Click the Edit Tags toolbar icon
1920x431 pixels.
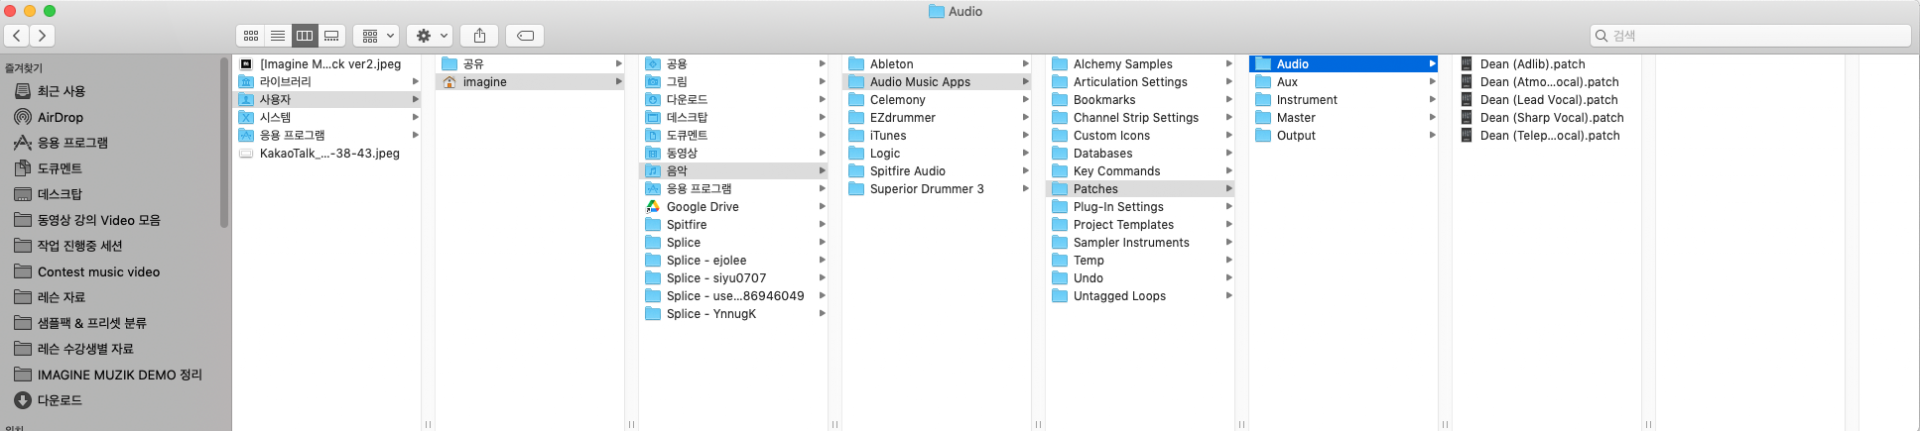525,36
